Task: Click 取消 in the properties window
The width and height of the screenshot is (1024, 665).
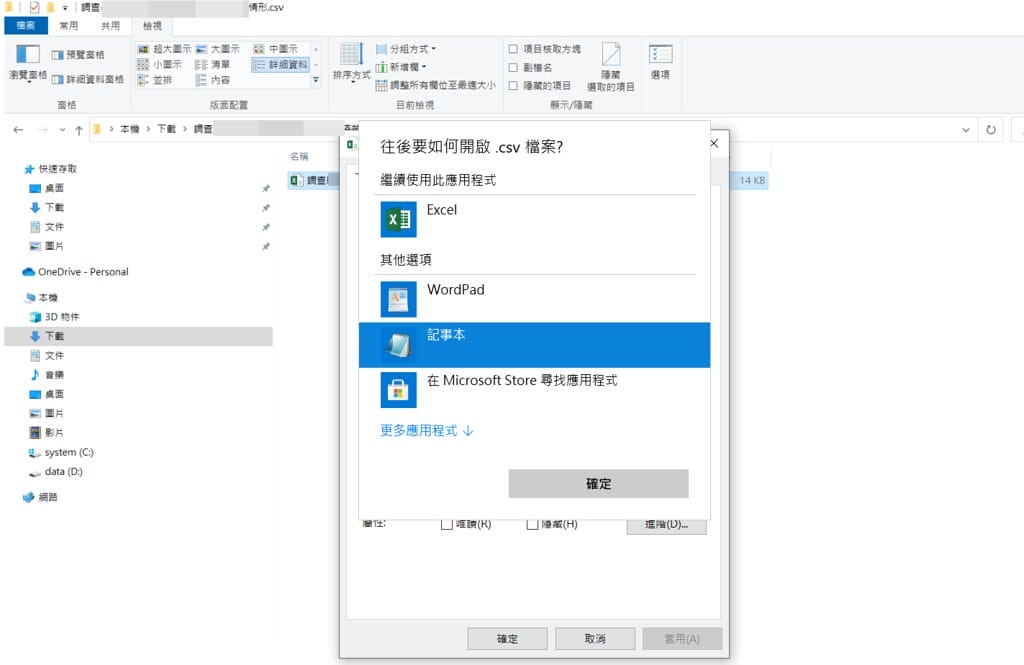Action: pyautogui.click(x=595, y=638)
